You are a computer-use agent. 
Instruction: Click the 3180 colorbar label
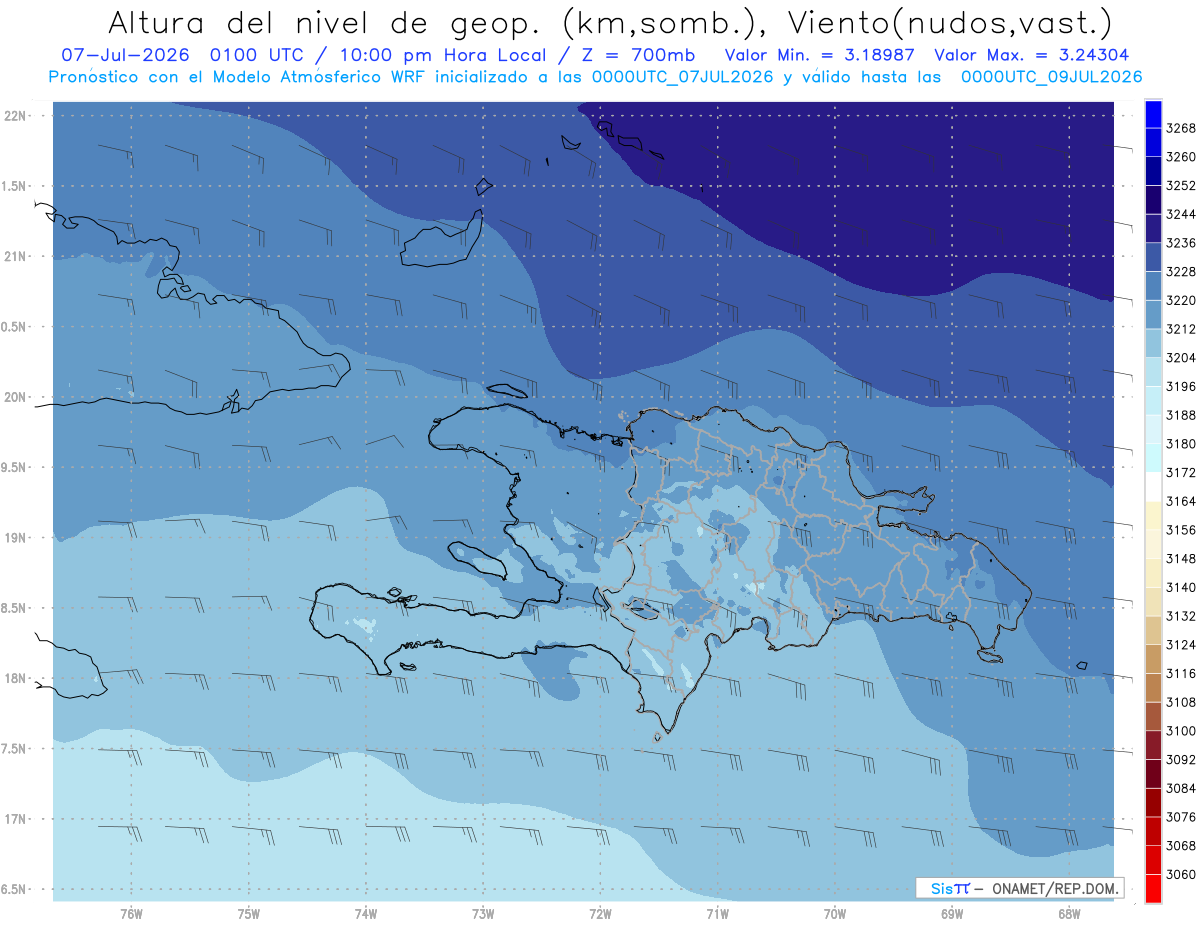tap(1181, 444)
